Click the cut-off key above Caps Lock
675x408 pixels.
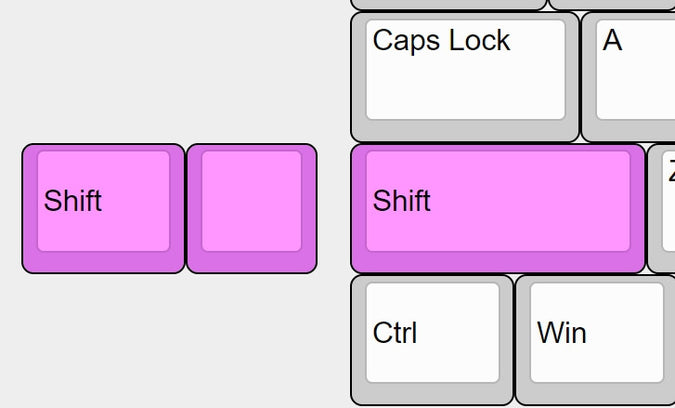[449, 5]
